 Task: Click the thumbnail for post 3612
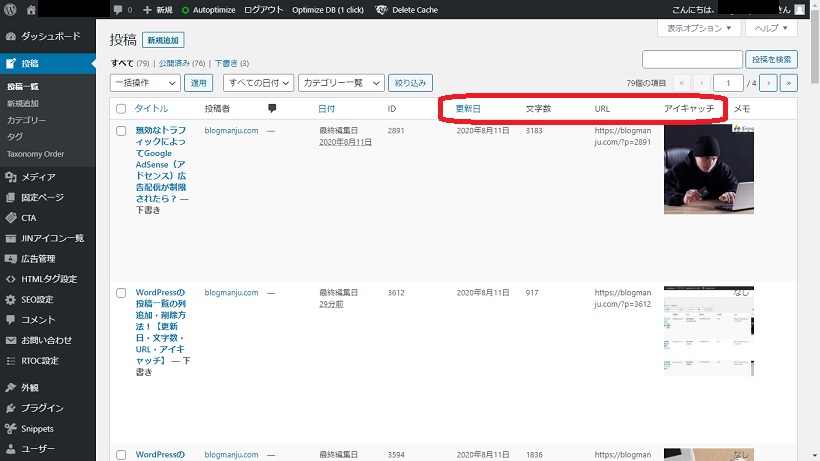click(x=709, y=331)
